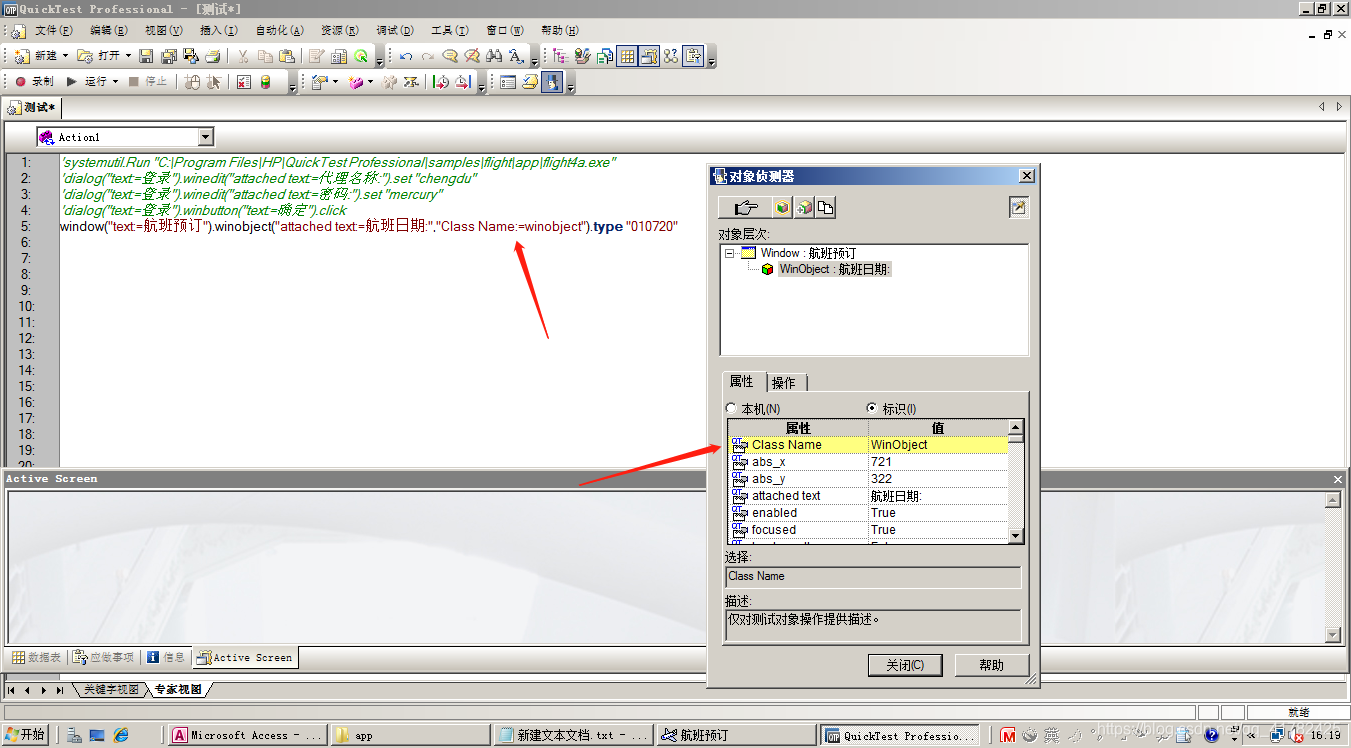
Task: Click the cube with plus icon in Object Spy
Action: 804,208
